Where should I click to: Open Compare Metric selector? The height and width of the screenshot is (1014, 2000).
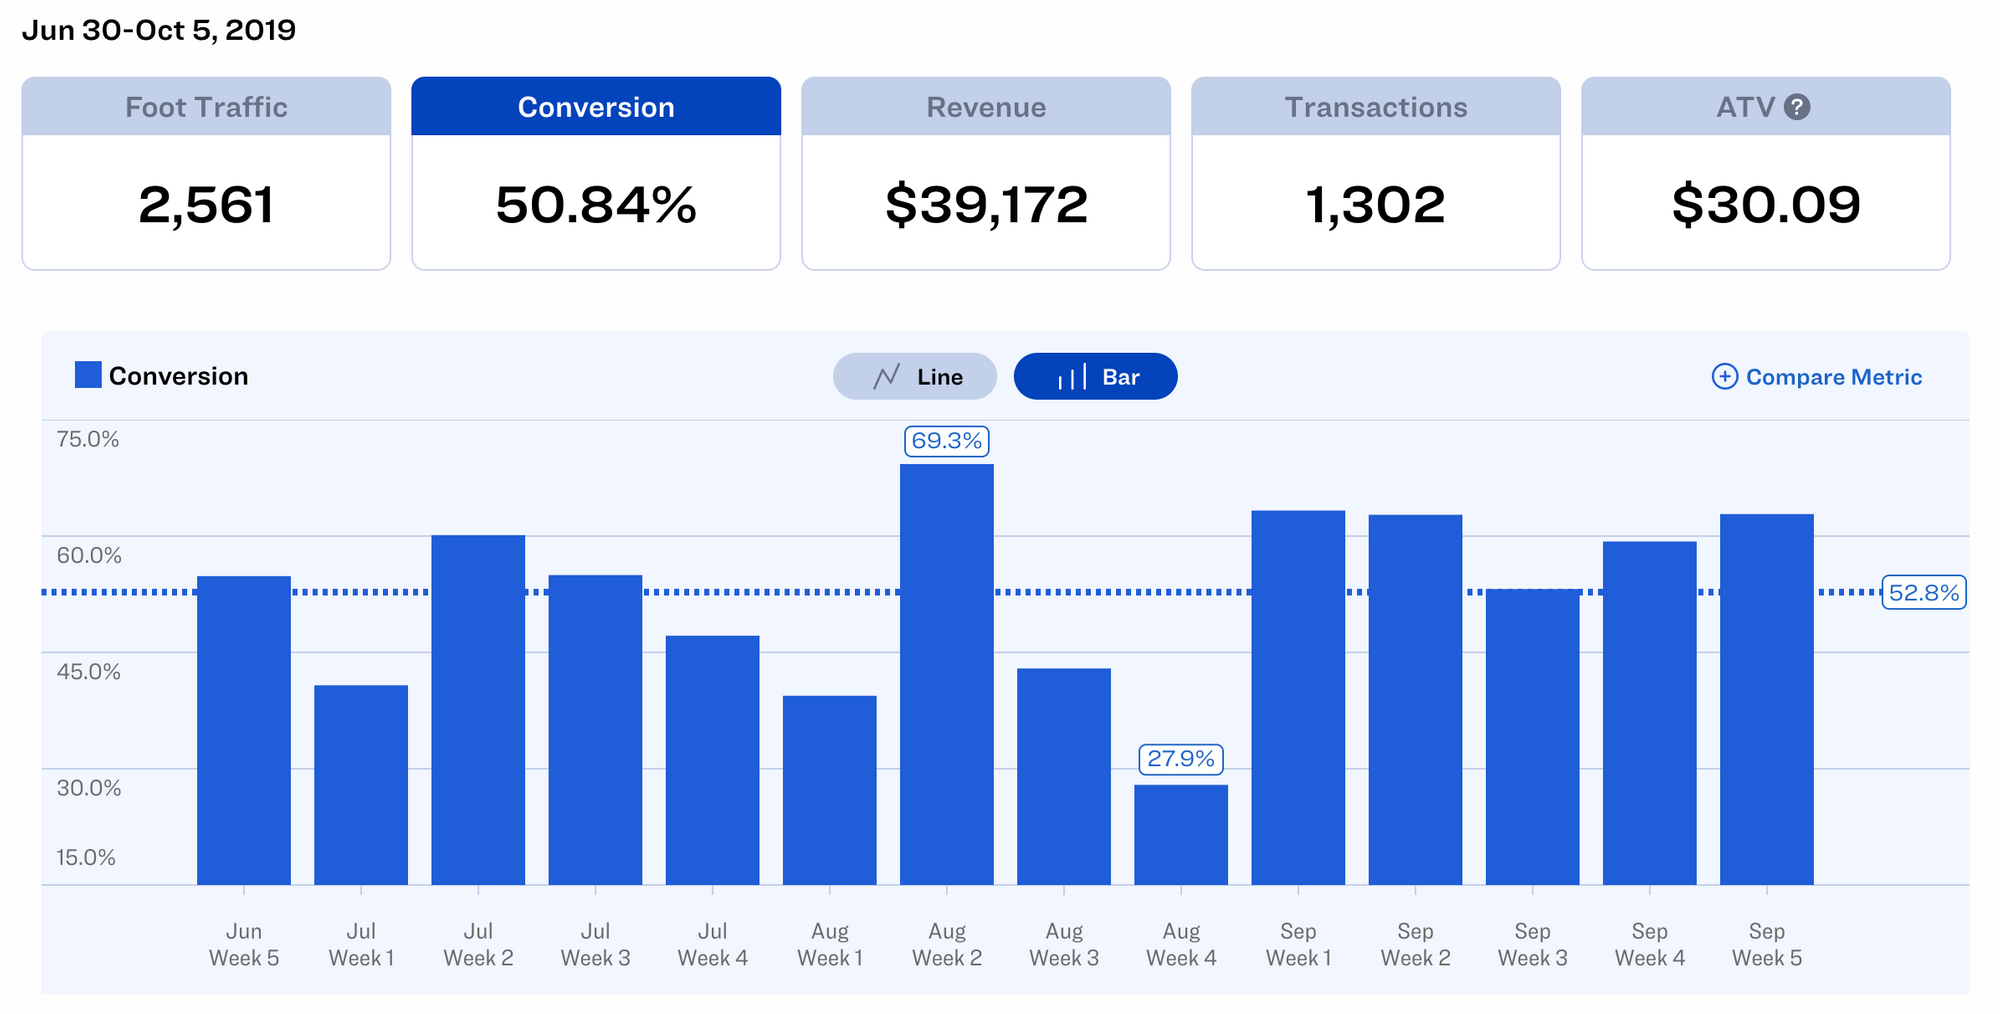coord(1817,377)
